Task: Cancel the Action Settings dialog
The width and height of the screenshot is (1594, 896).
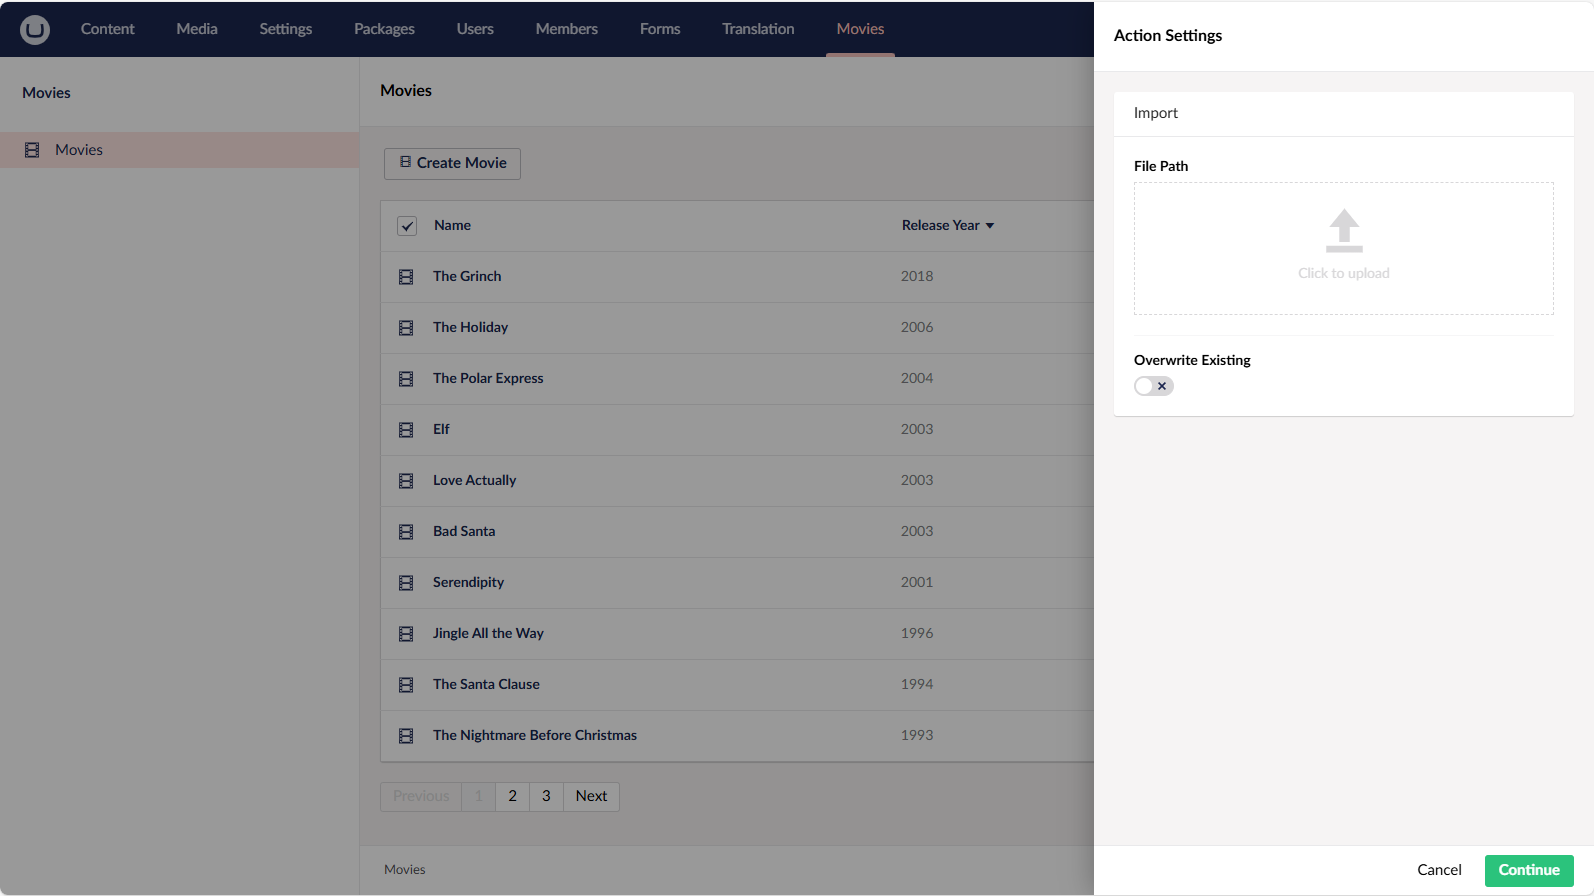Action: pyautogui.click(x=1439, y=870)
